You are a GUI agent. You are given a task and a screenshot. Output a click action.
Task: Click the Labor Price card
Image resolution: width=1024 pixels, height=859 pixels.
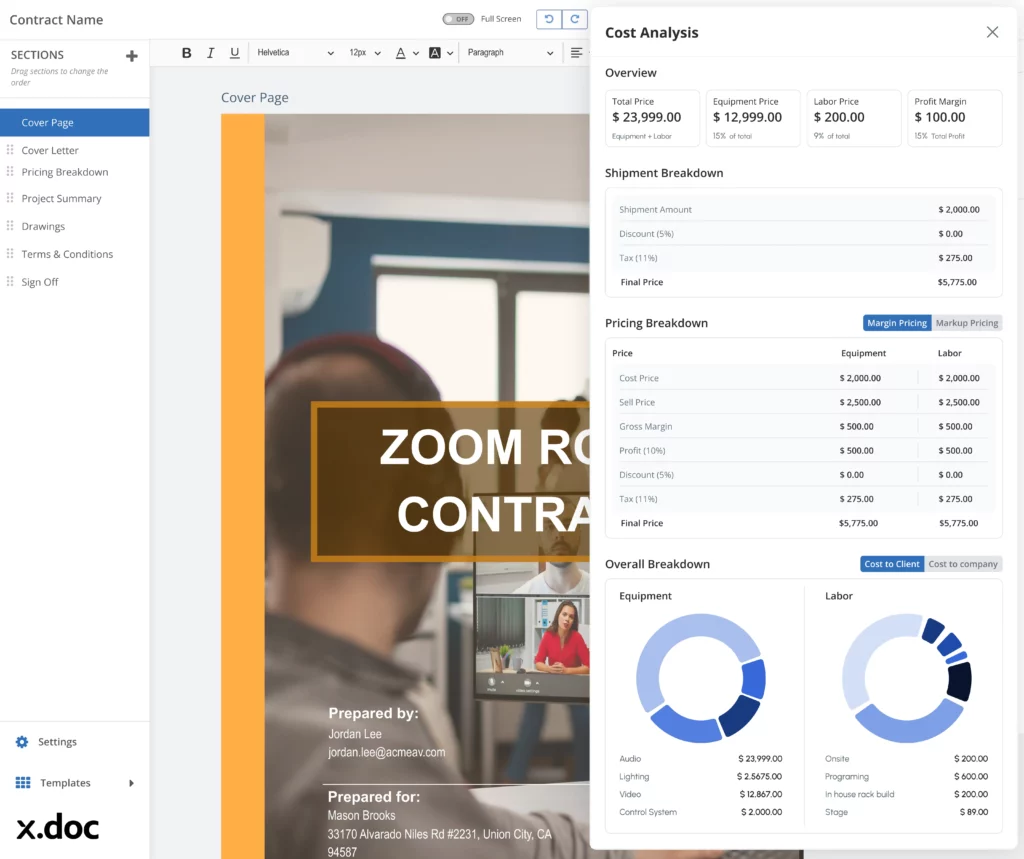click(x=854, y=118)
